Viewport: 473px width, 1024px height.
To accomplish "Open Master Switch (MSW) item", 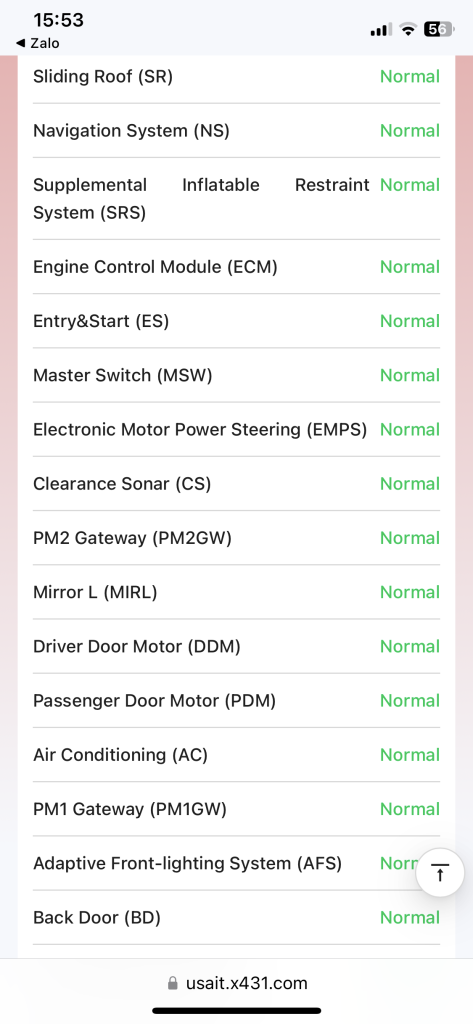I will [236, 375].
